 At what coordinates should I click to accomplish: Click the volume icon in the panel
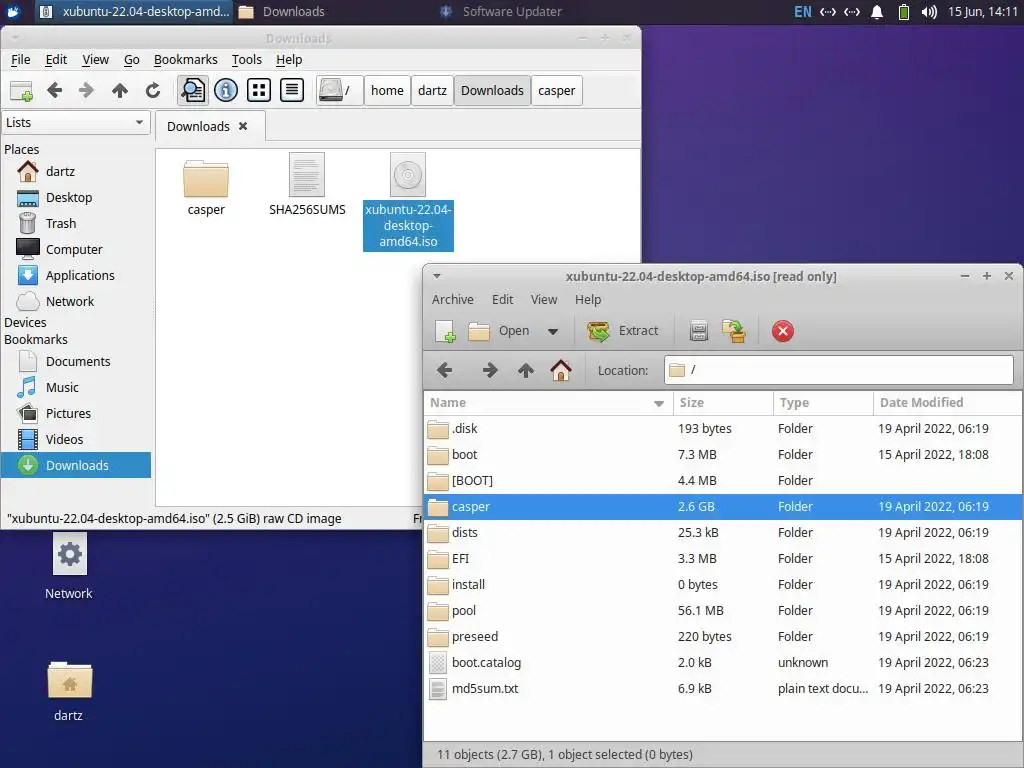point(929,12)
